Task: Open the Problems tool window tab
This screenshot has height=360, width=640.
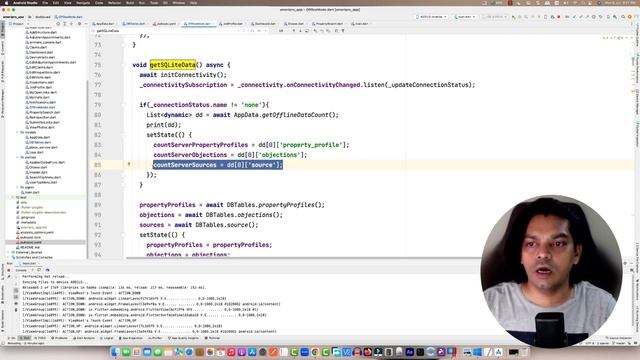Action: point(59,338)
